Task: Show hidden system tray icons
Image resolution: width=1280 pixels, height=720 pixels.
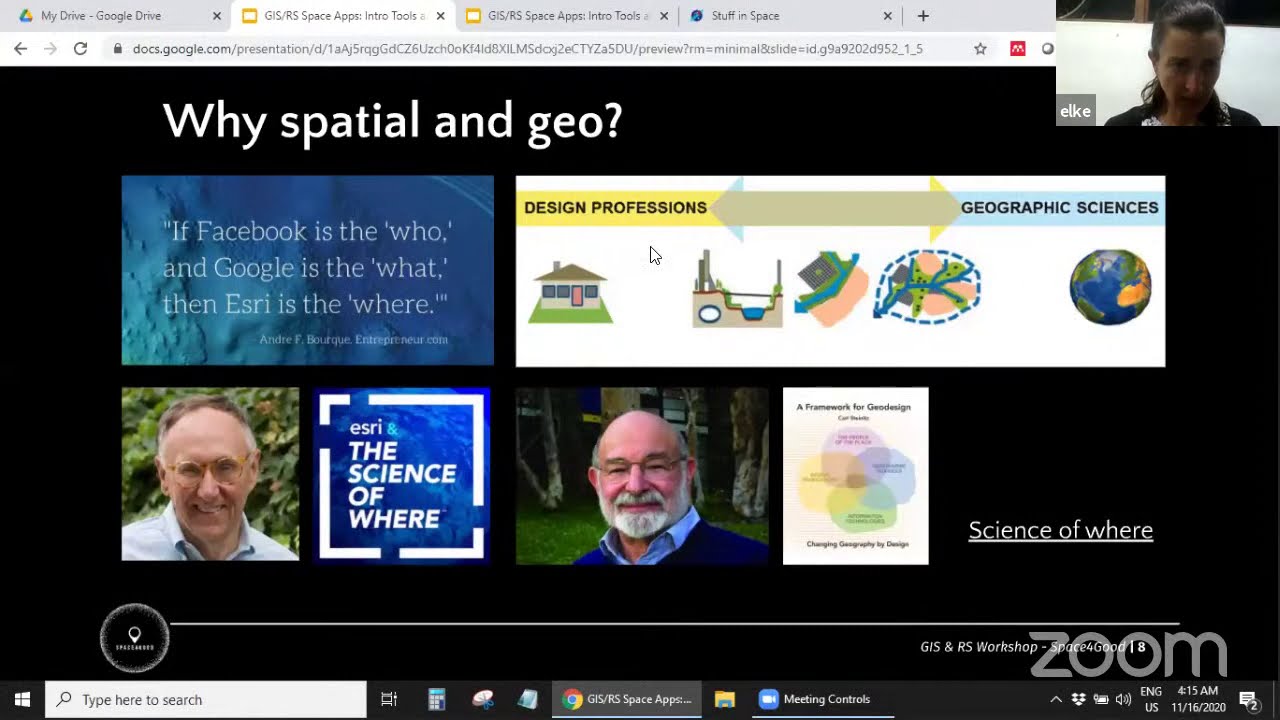Action: (1055, 699)
